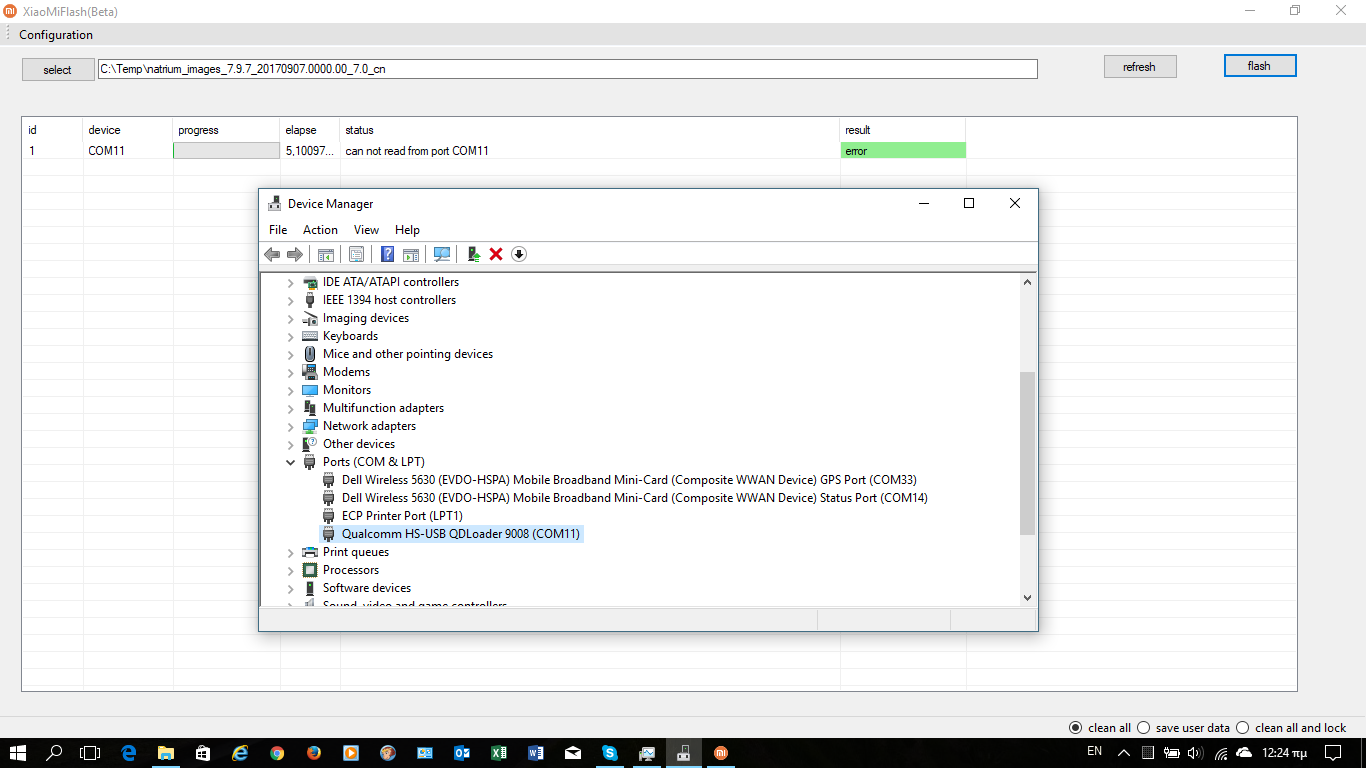Click the Update driver software toolbar icon
The height and width of the screenshot is (768, 1366).
474,254
